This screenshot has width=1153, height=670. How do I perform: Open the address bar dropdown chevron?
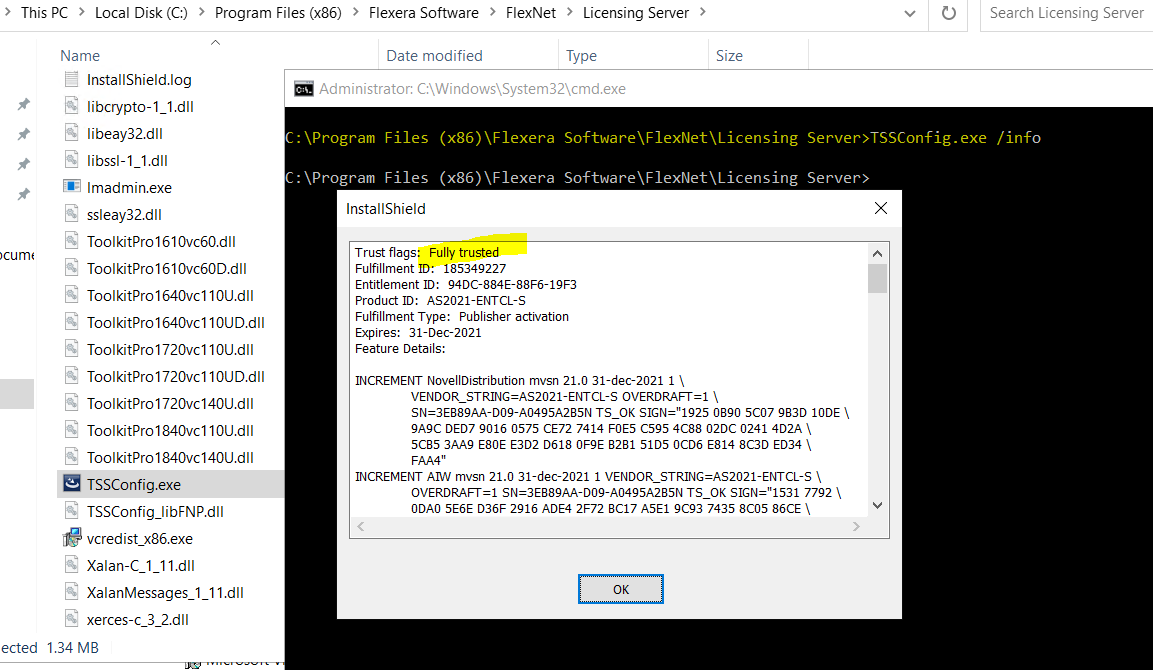point(909,13)
